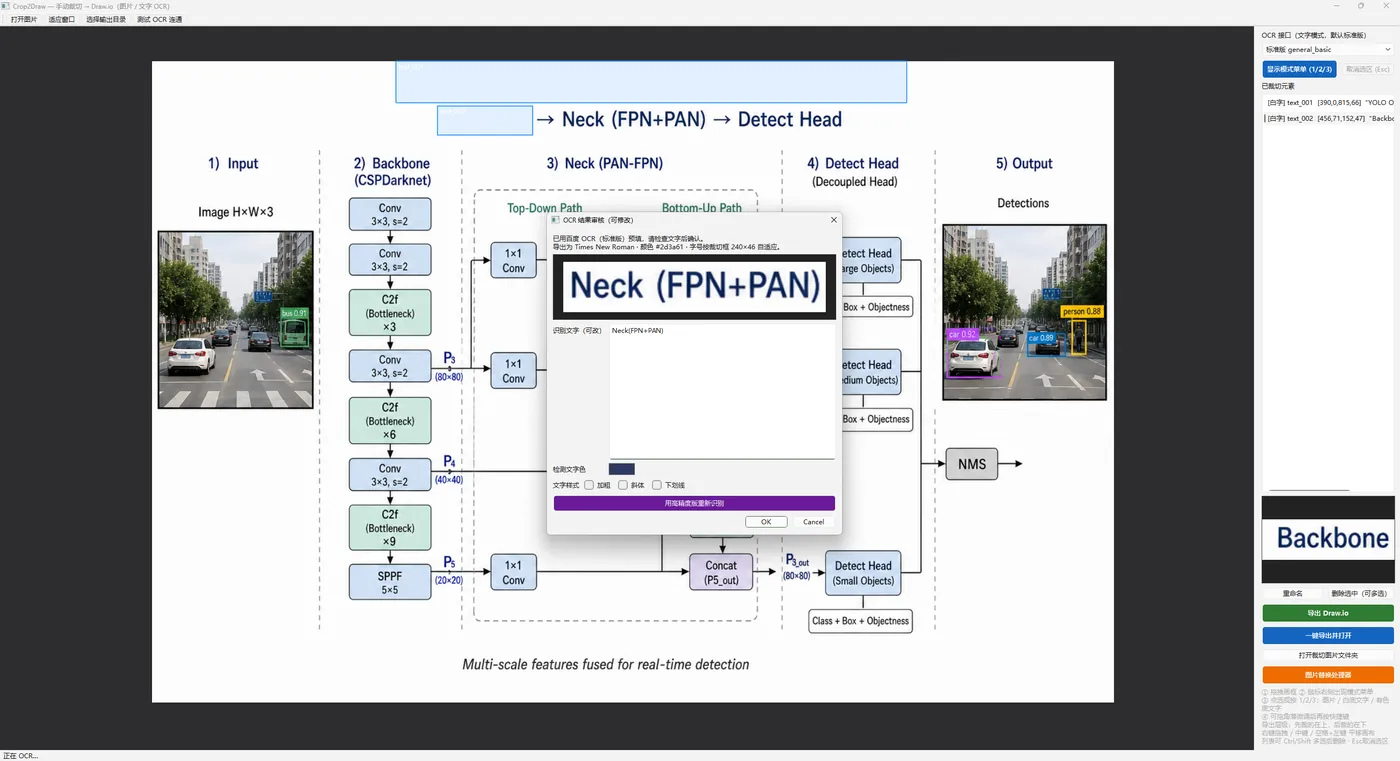1400x761 pixels.
Task: Click the blue 一键导出并打开 button
Action: 1328,635
